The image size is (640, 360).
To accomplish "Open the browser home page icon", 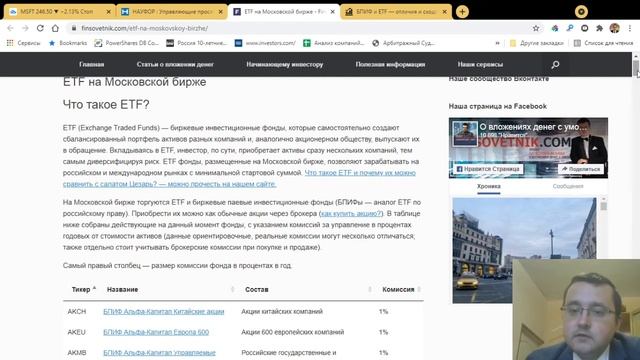I will (x=55, y=28).
